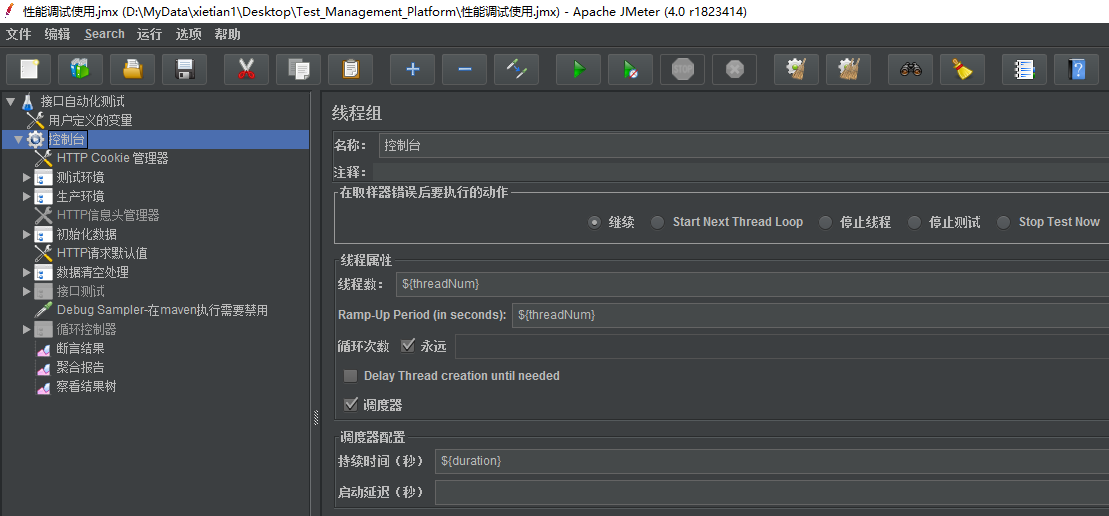Viewport: 1109px width, 516px height.
Task: Open the 运行 menu
Action: pos(149,34)
